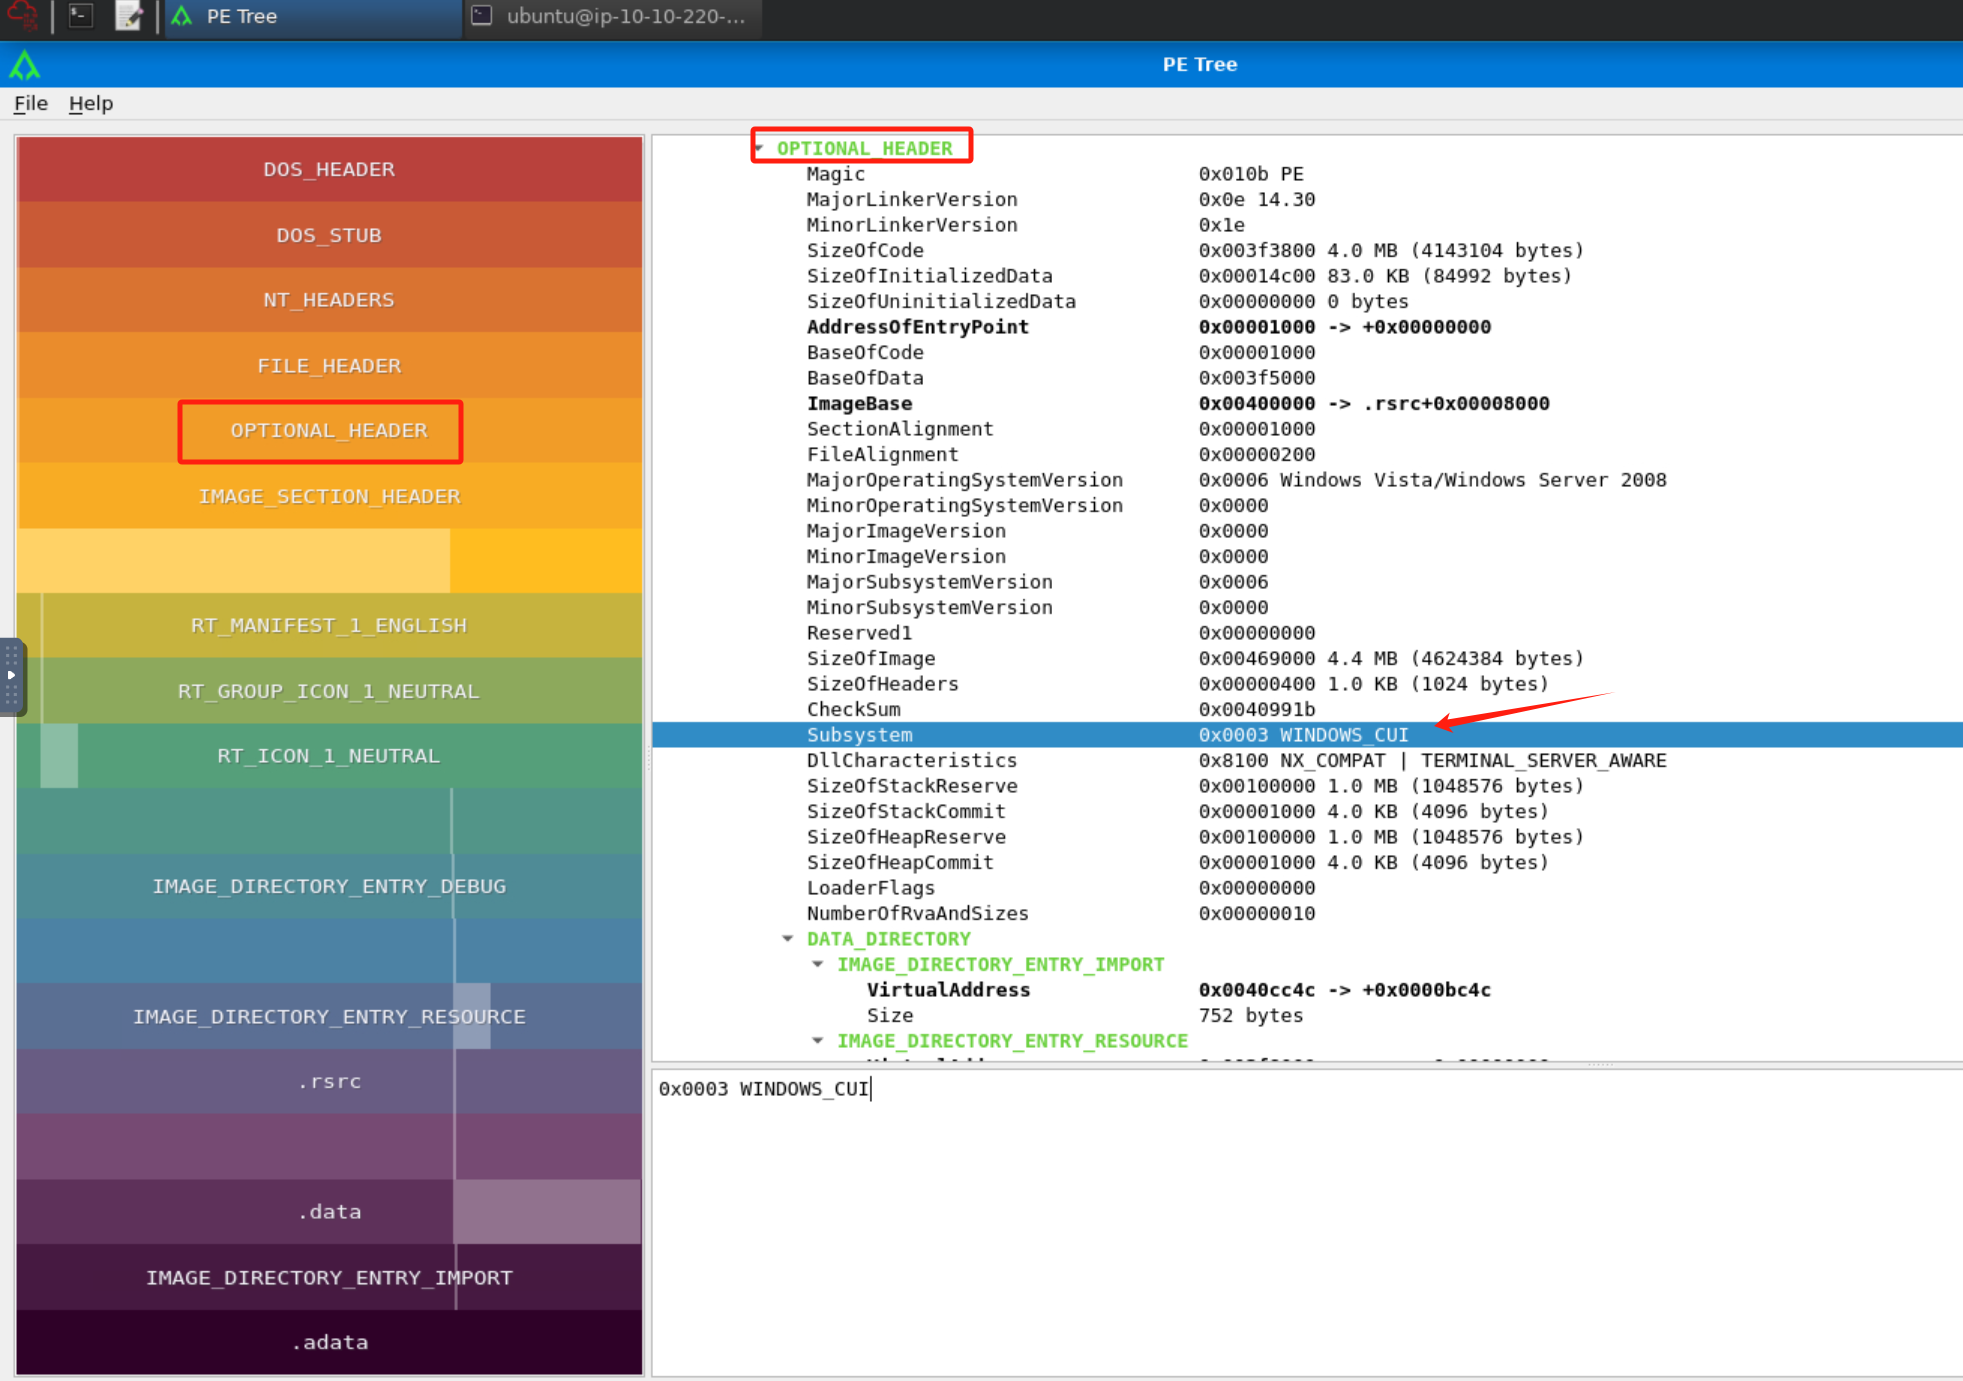
Task: Click the value text field showing WINDOWS_CUI
Action: pyautogui.click(x=1307, y=1222)
